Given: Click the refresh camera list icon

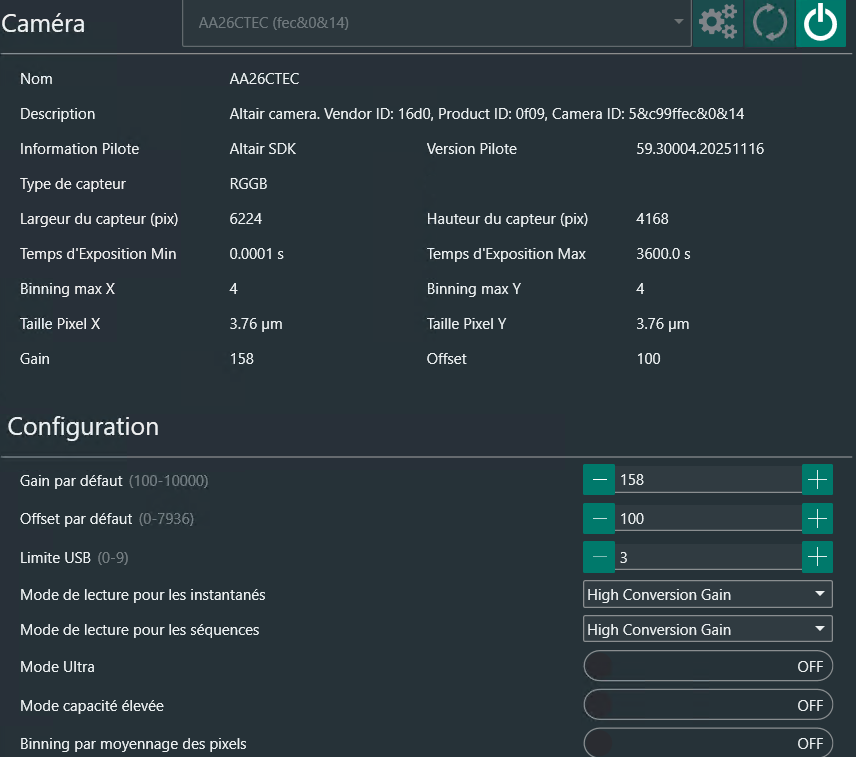Looking at the screenshot, I should tap(770, 23).
